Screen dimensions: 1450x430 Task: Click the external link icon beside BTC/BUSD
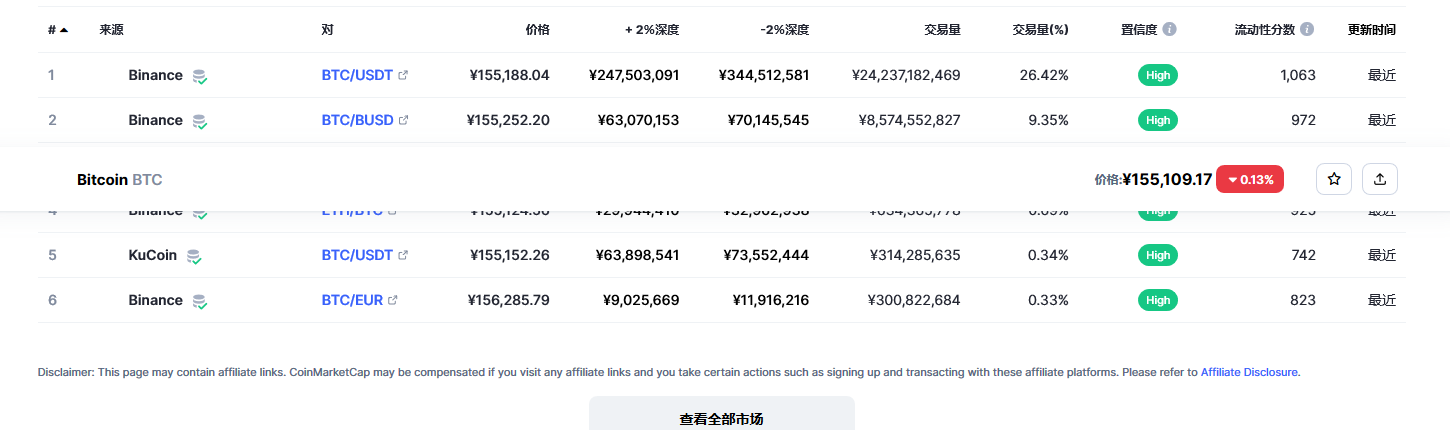[404, 120]
